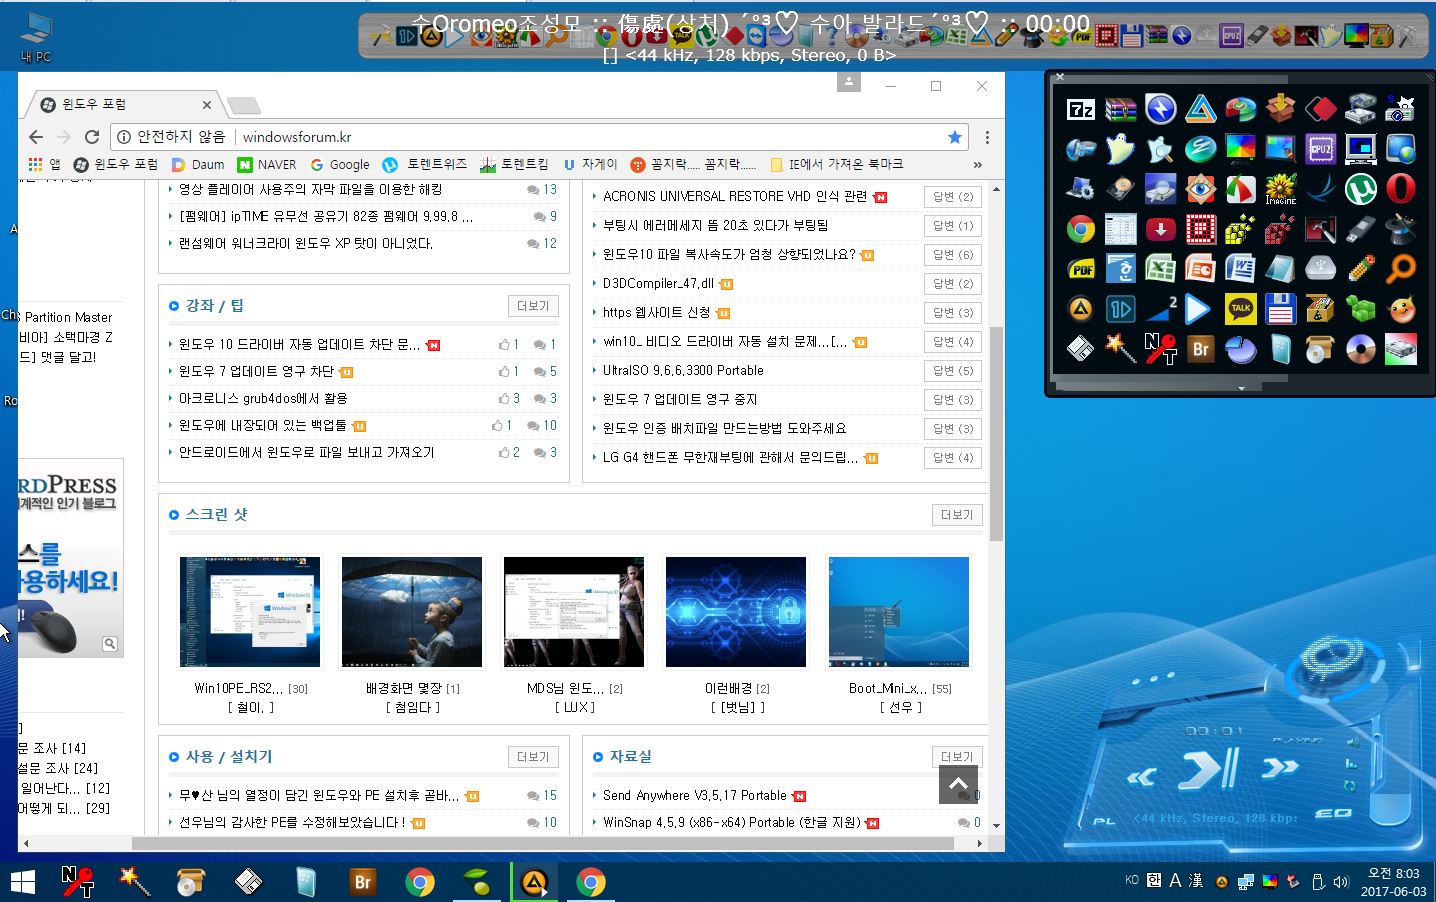Open the My PC desktop icon
Viewport: 1436px width, 902px height.
36,38
